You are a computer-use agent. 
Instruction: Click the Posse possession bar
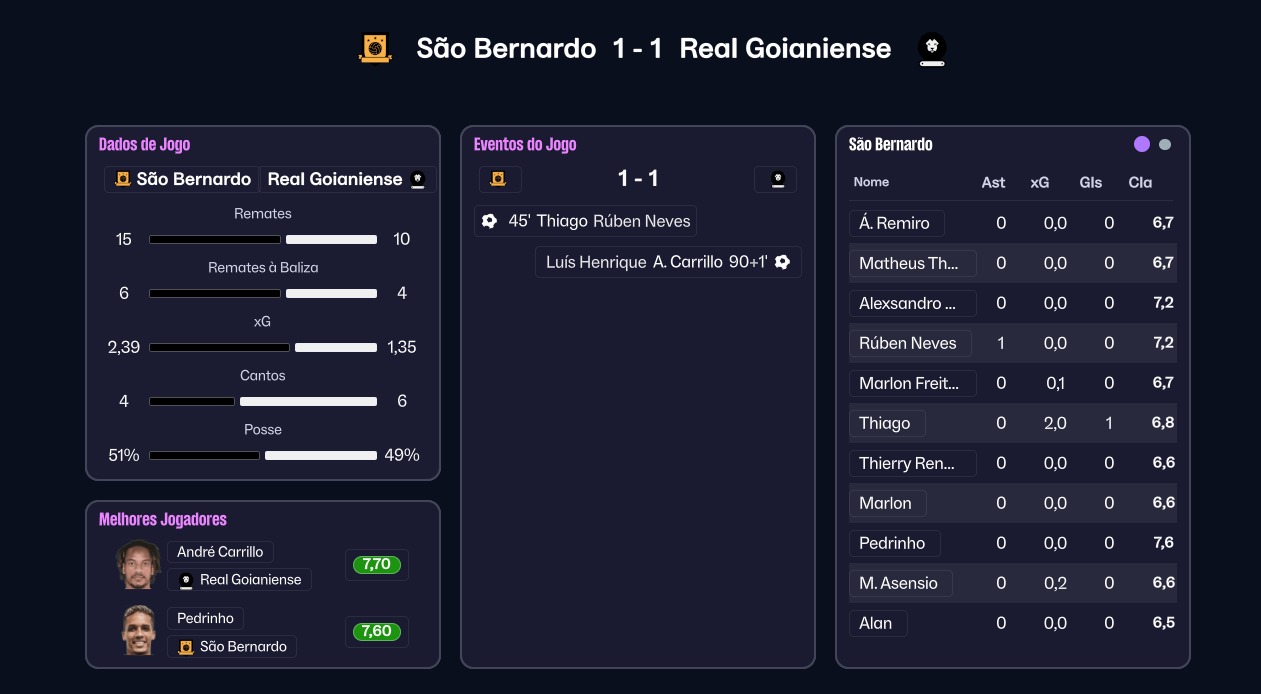263,455
